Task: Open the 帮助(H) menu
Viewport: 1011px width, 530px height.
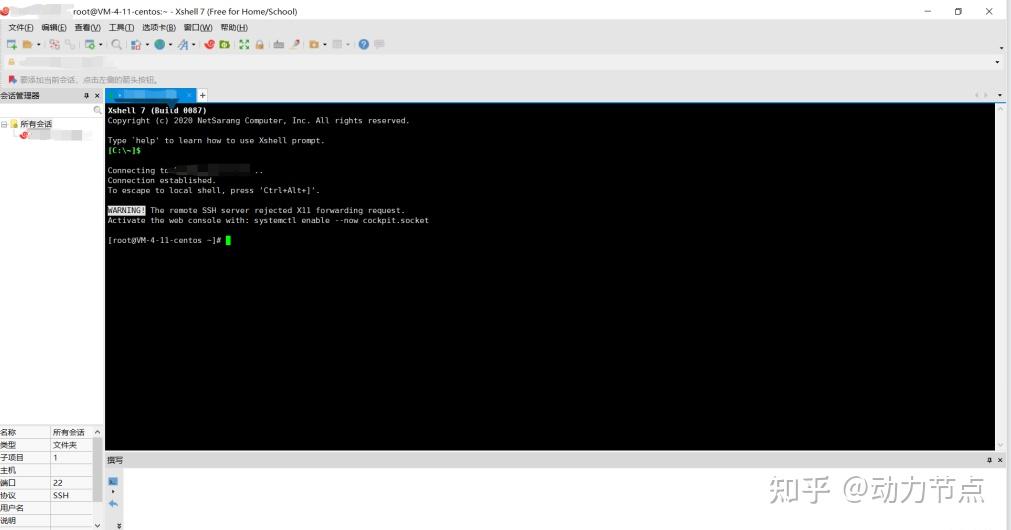Action: [x=234, y=28]
